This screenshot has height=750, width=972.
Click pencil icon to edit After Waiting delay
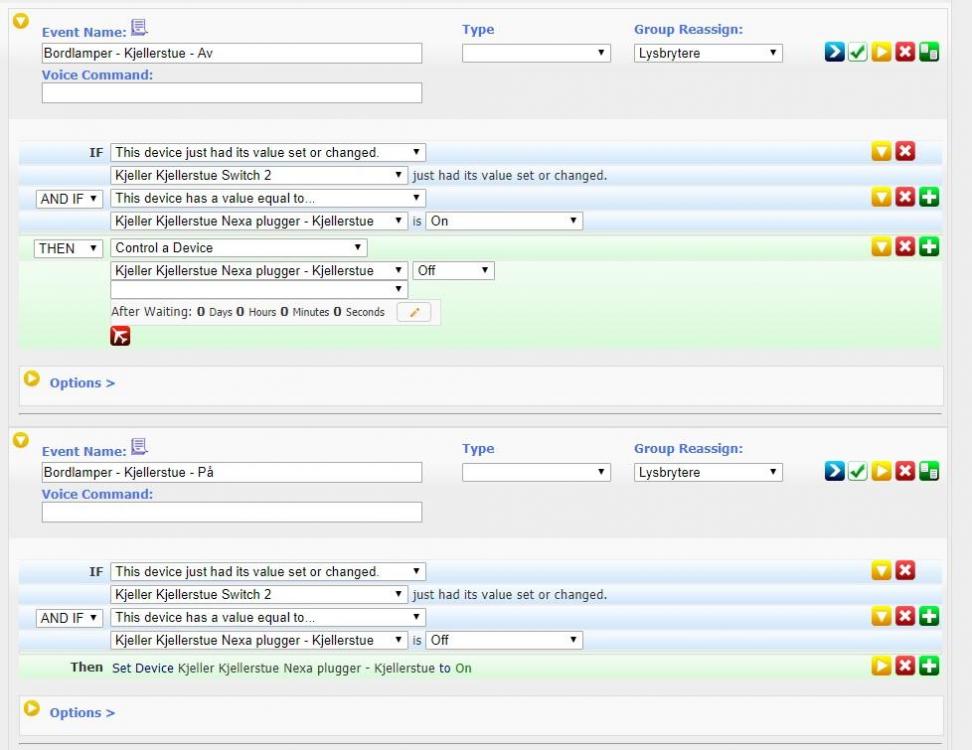(x=413, y=312)
